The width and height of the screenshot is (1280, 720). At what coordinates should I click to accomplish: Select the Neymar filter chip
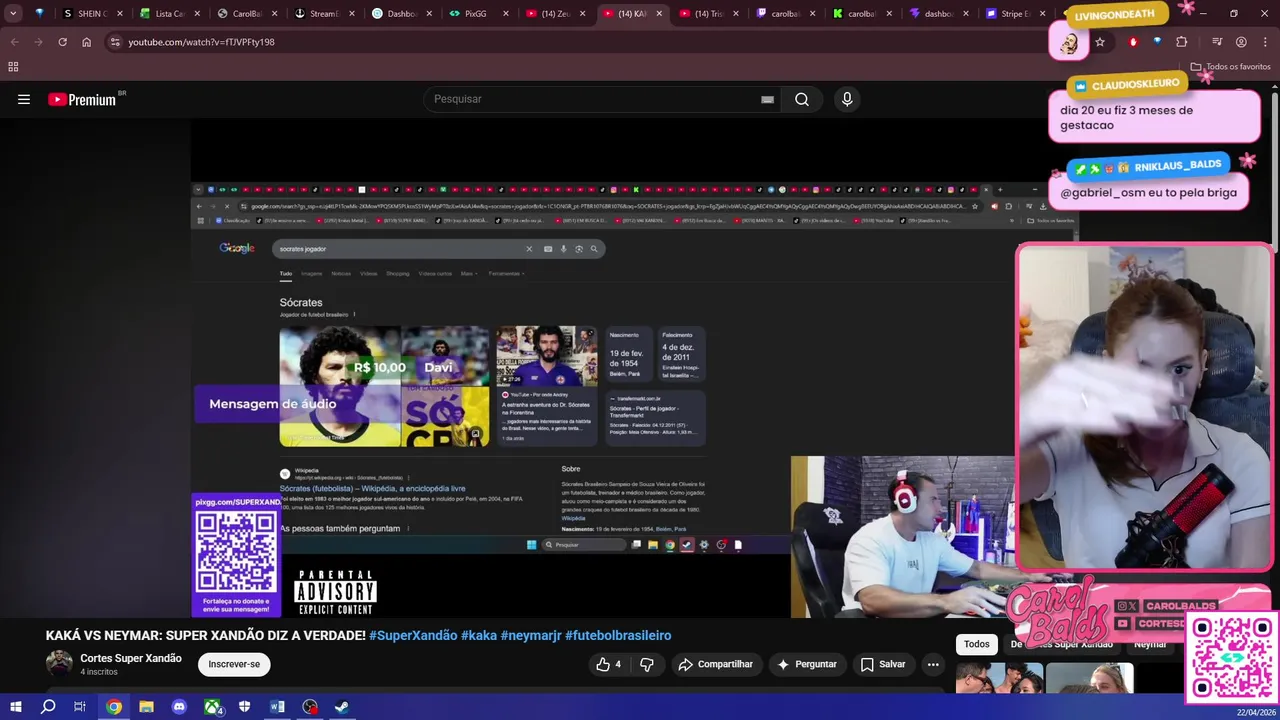[x=1150, y=644]
